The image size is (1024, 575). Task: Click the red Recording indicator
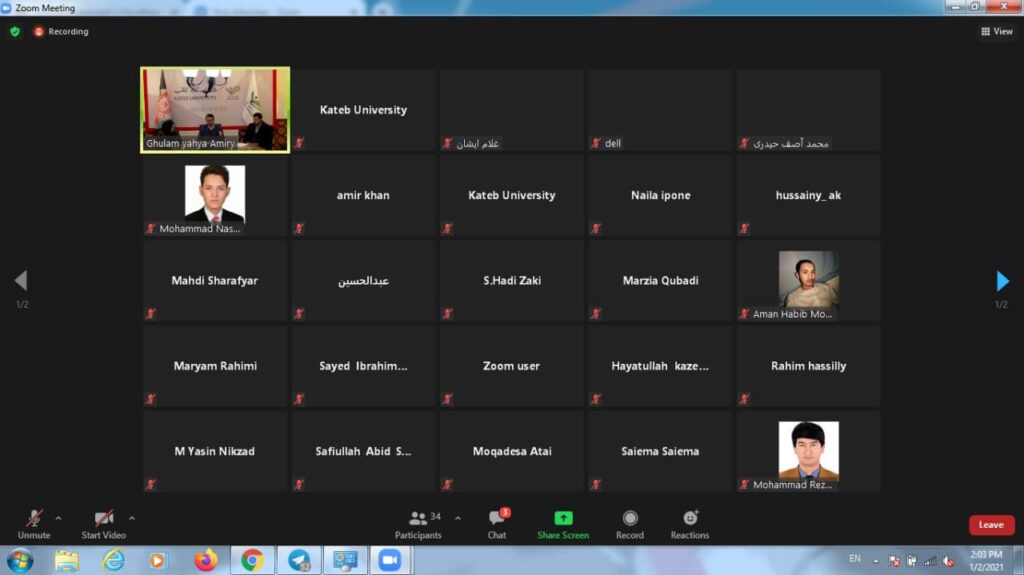pos(61,31)
